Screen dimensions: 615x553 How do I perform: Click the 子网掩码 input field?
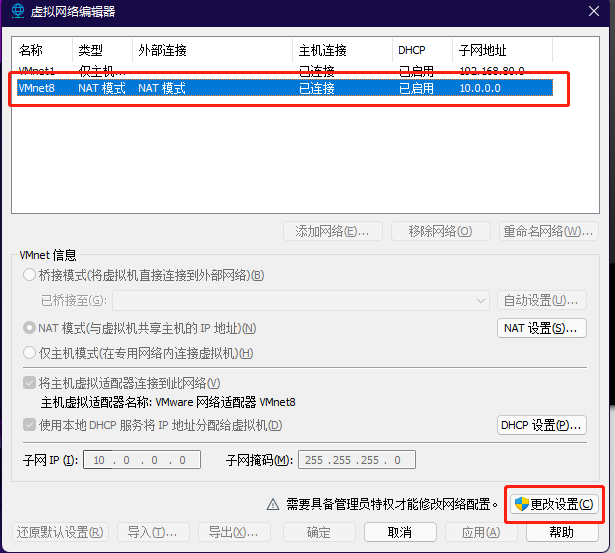(357, 460)
